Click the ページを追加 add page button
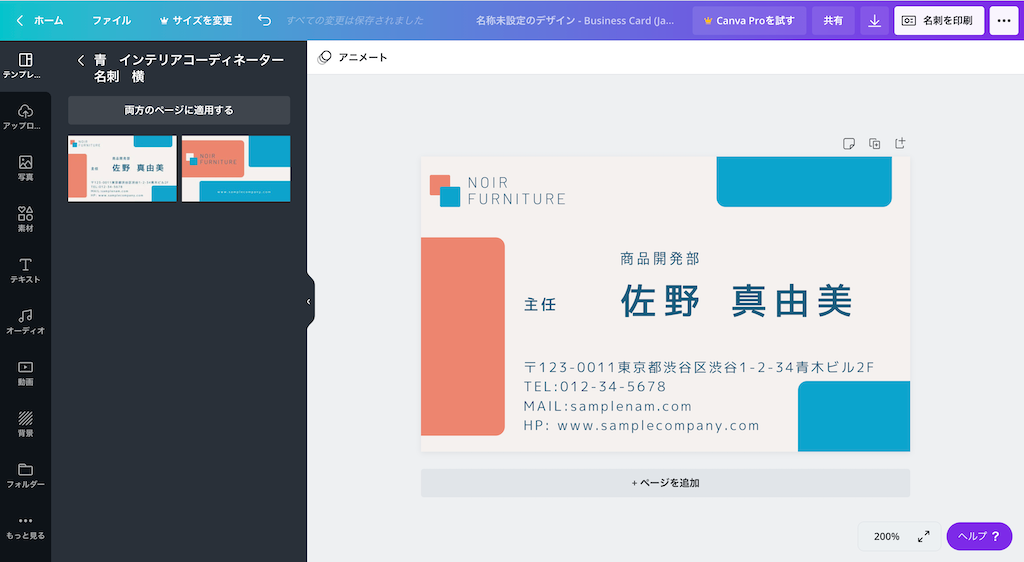Viewport: 1024px width, 562px height. (x=665, y=483)
